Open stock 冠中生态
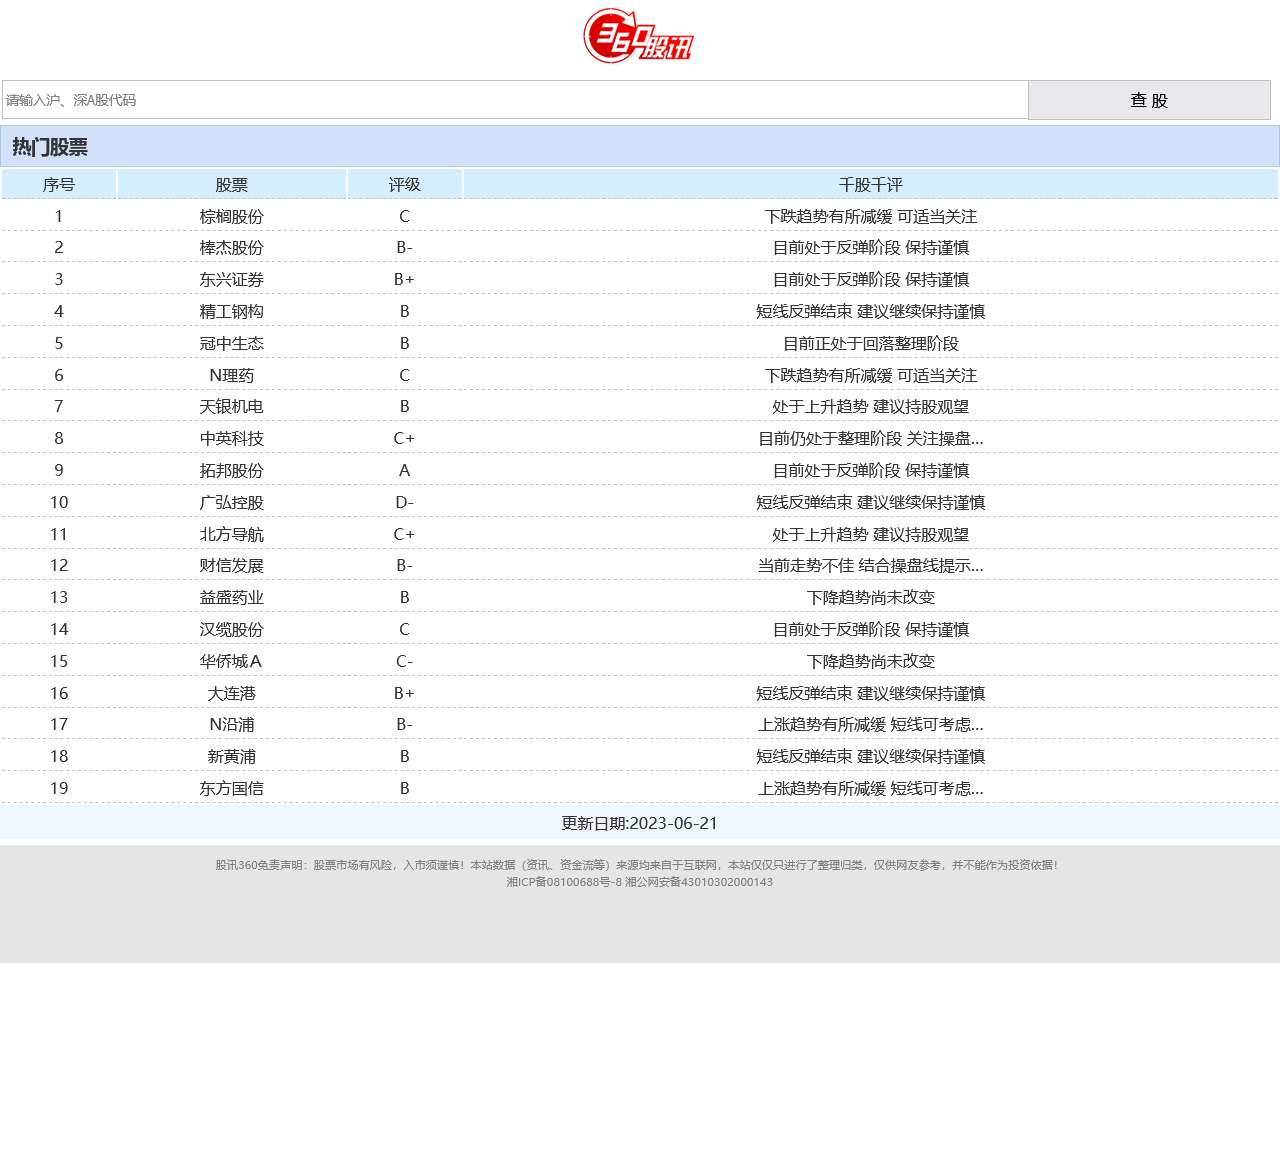1280x1167 pixels. (x=231, y=343)
